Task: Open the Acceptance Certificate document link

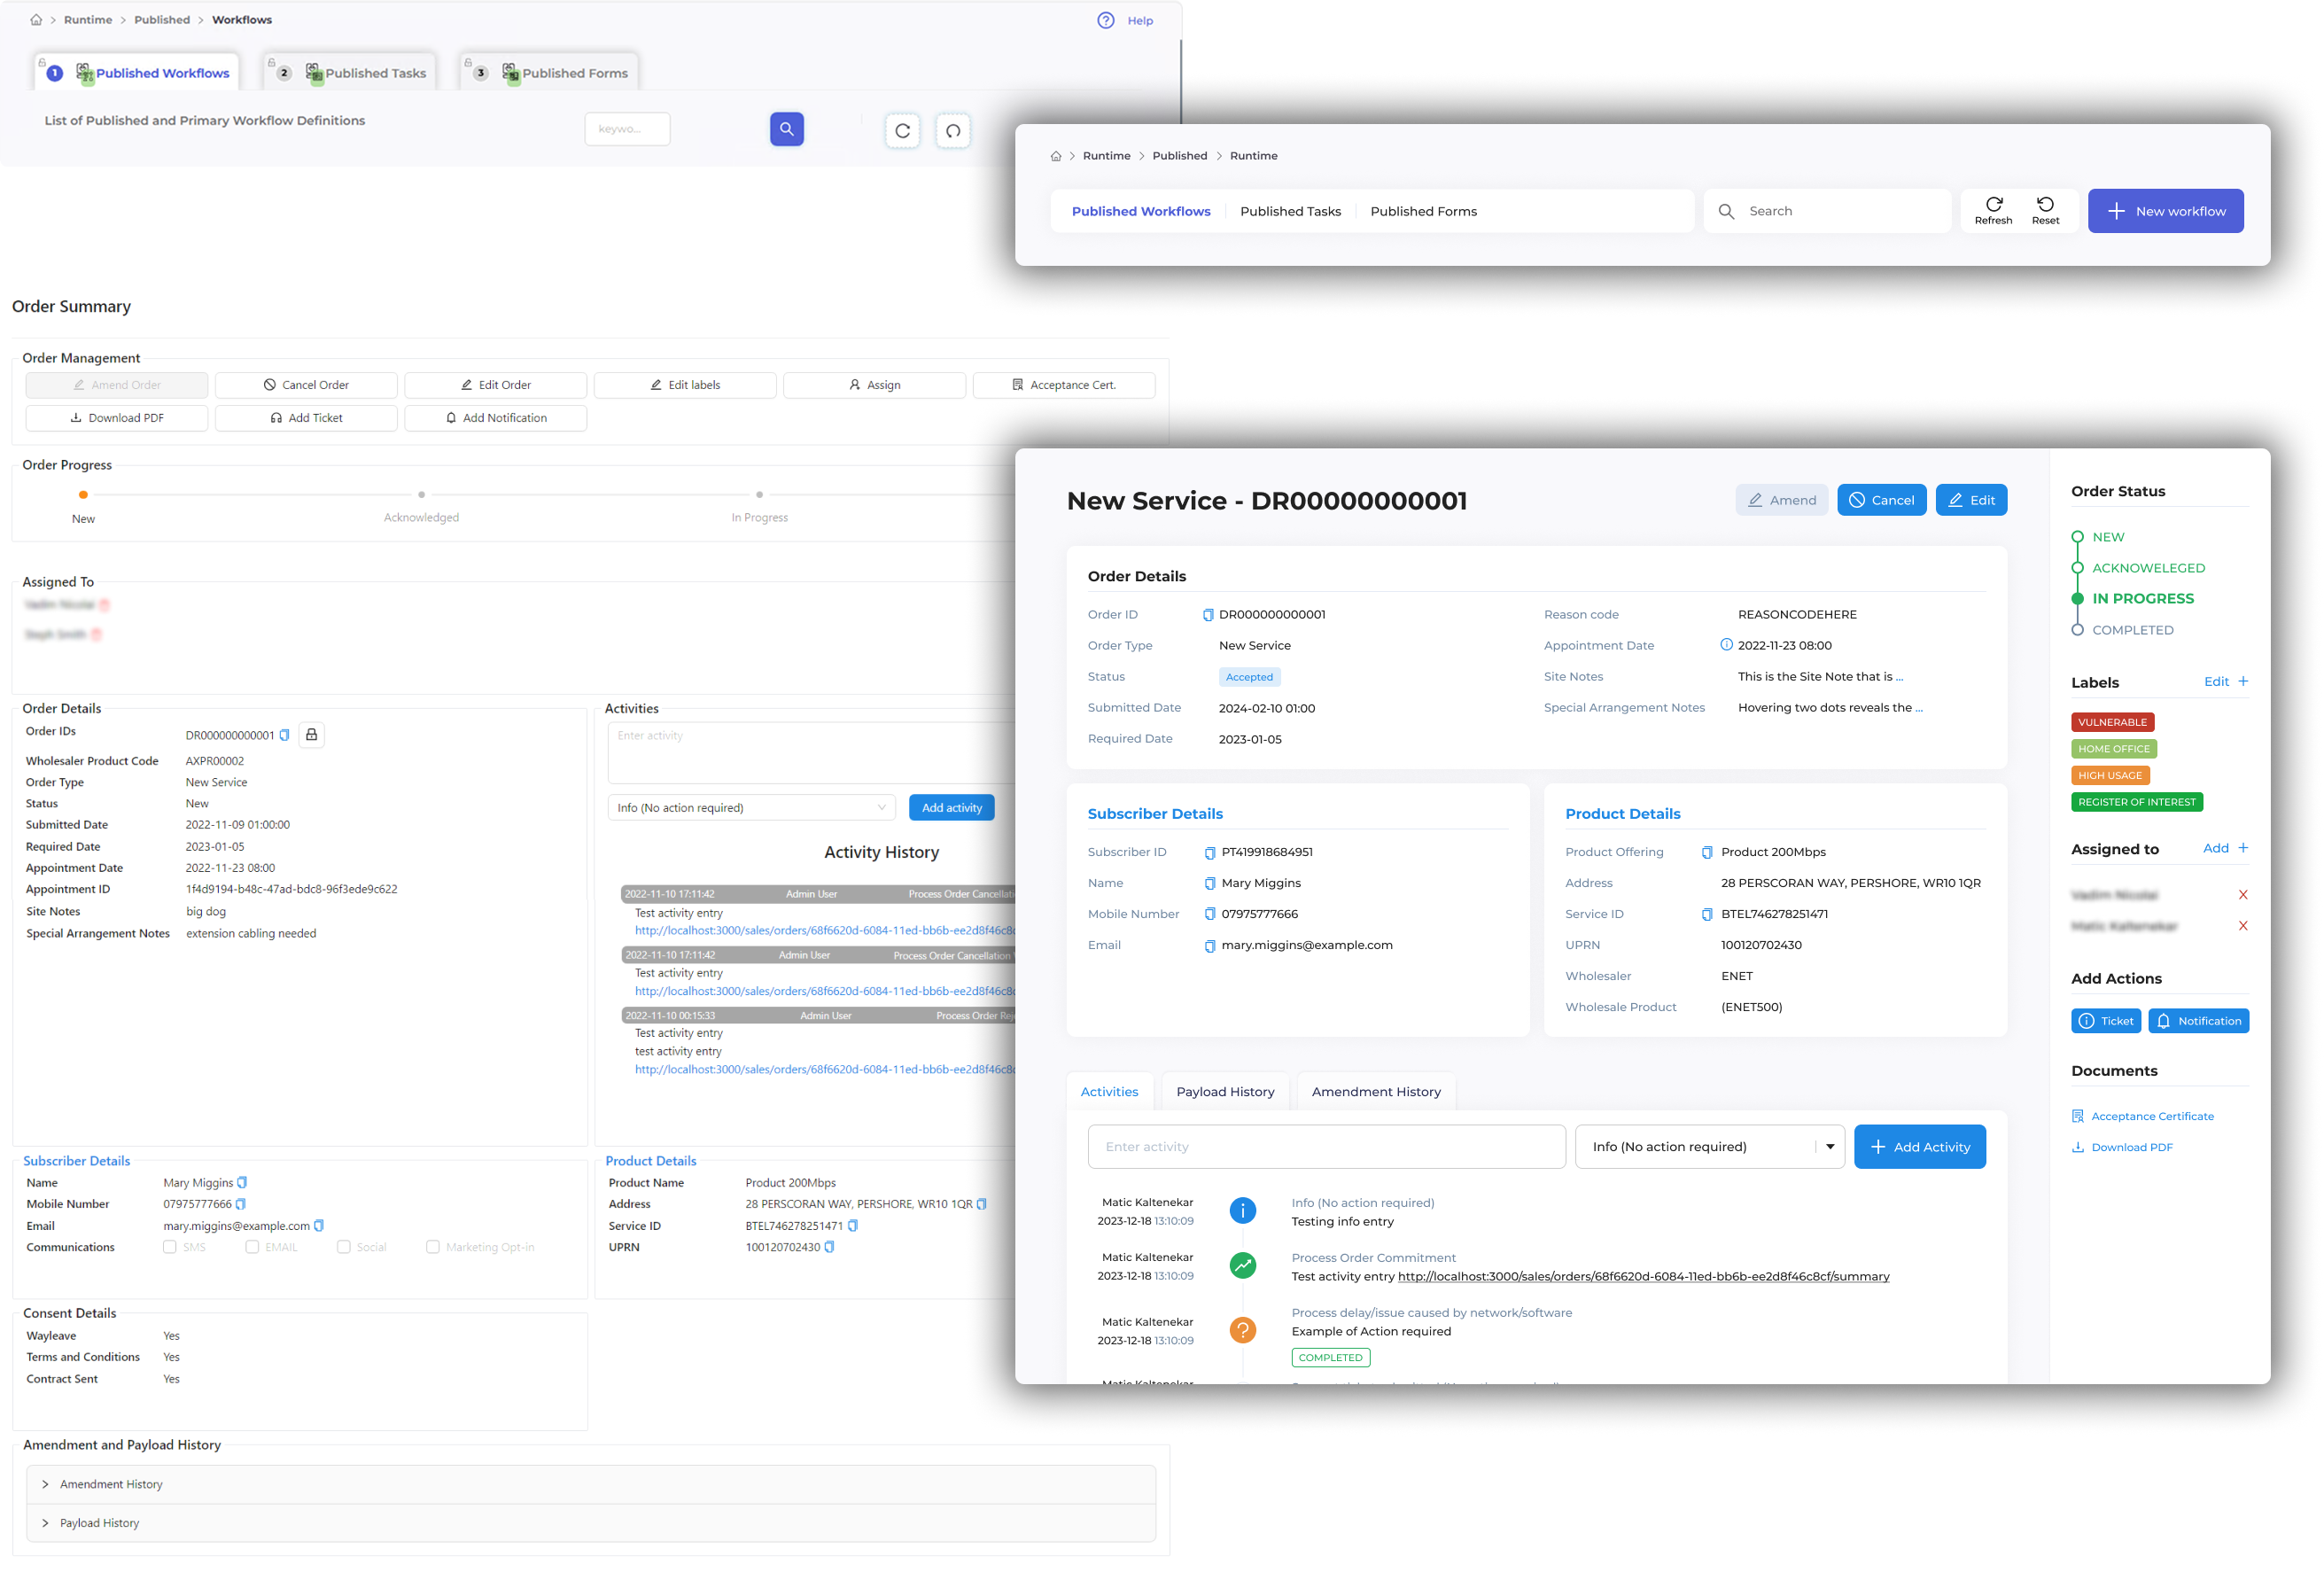Action: (x=2152, y=1116)
